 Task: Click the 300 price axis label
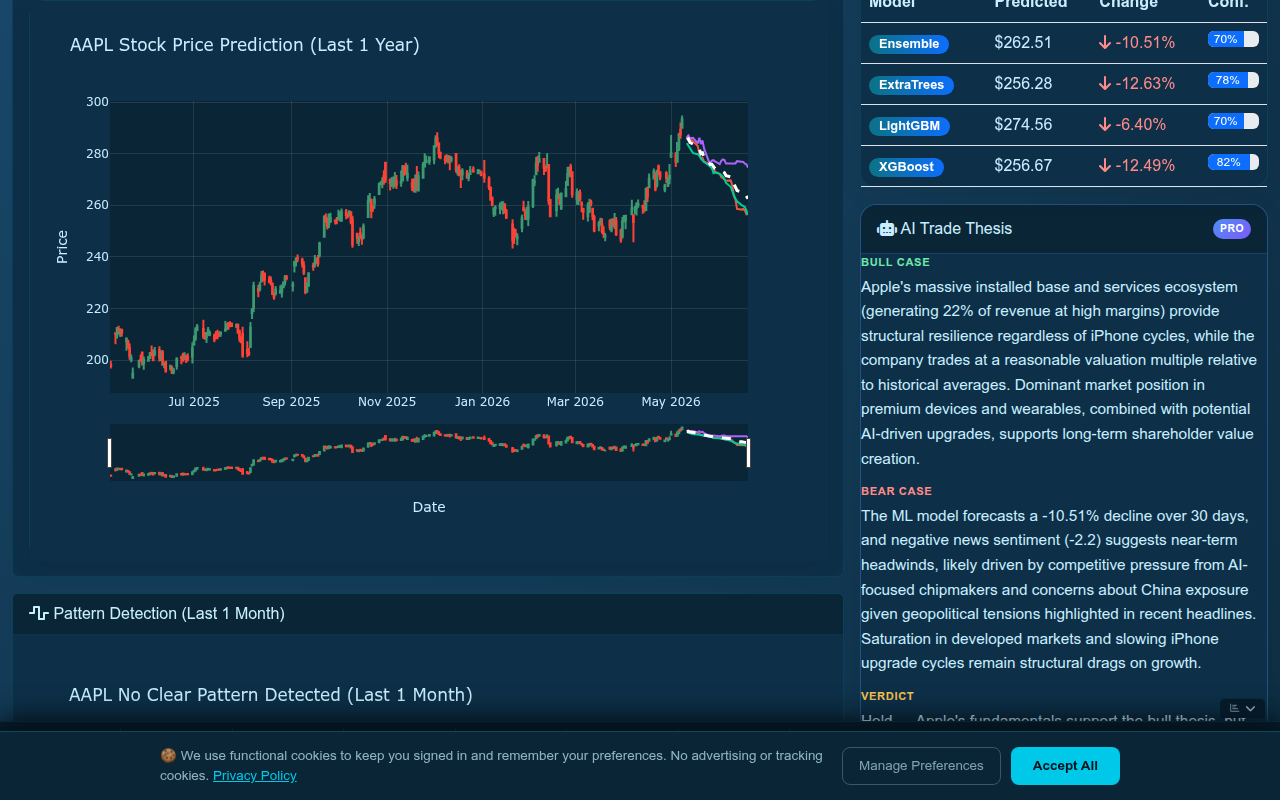point(97,102)
